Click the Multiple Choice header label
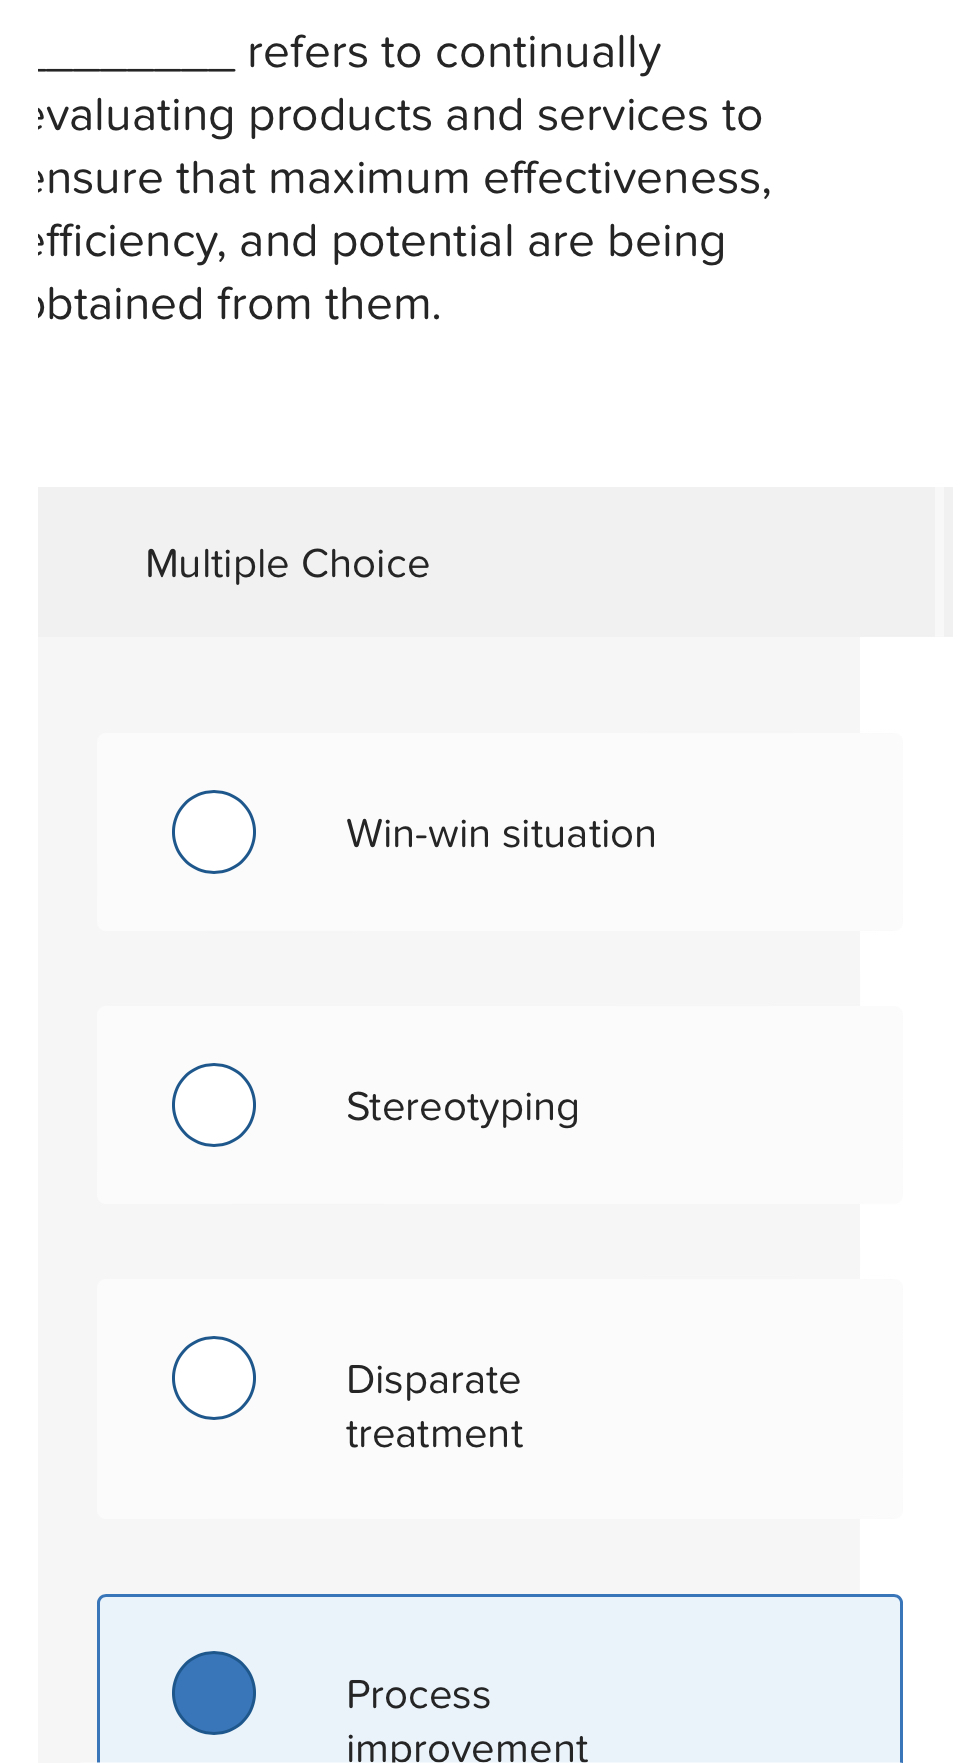This screenshot has width=980, height=1763. [x=288, y=564]
